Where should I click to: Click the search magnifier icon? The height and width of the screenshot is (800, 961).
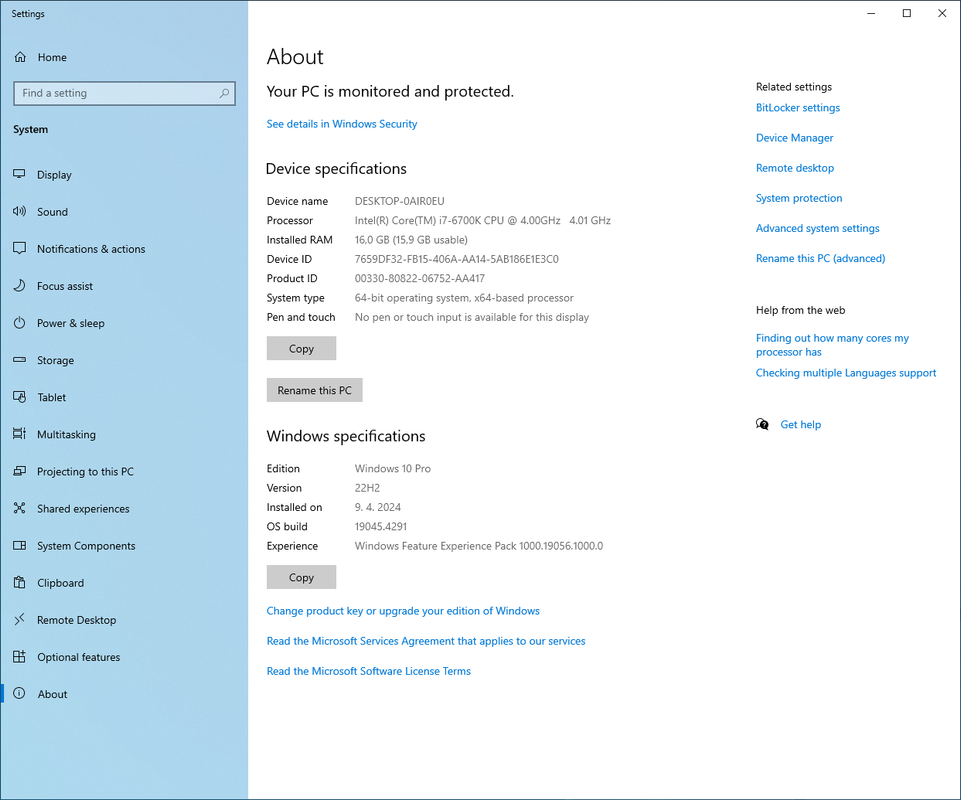(224, 93)
